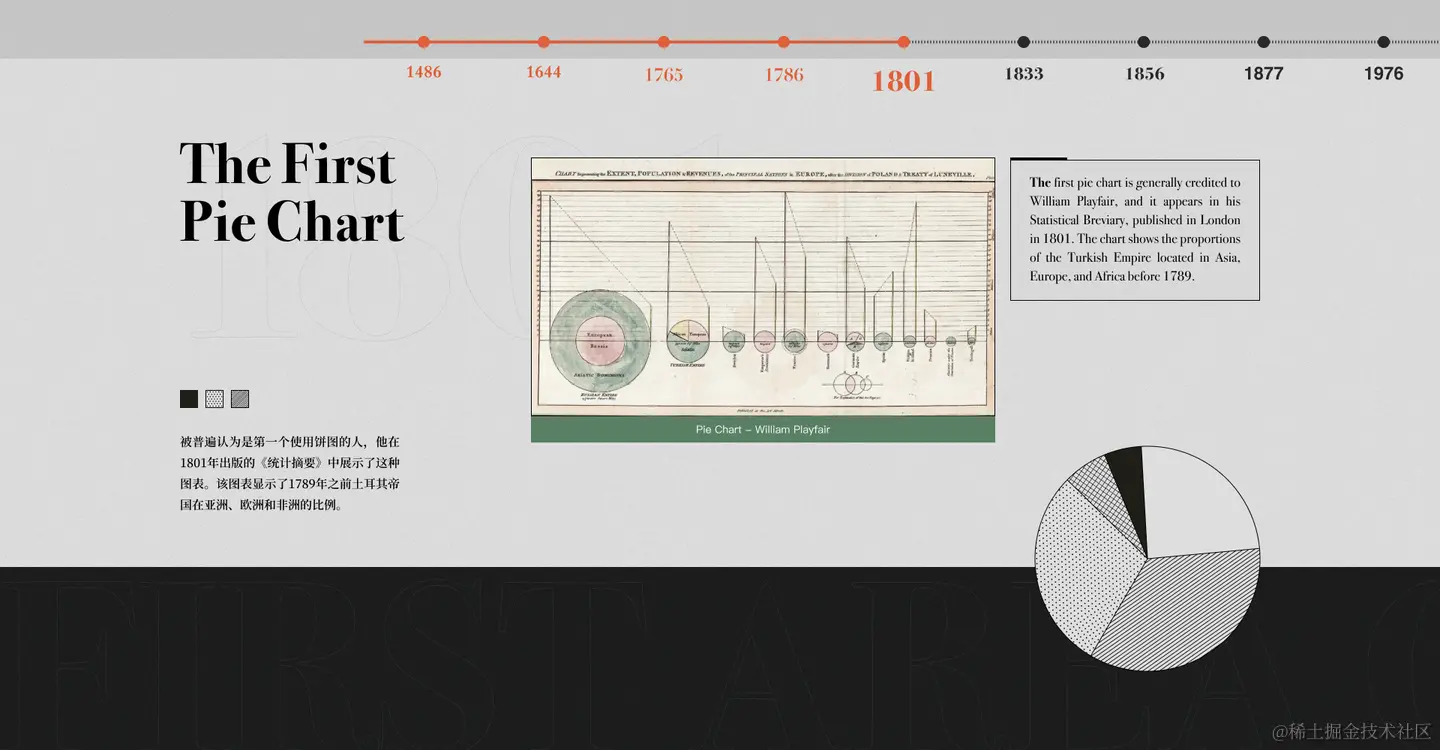Viewport: 1440px width, 750px height.
Task: Jump to the 1856 timeline dot
Action: (x=1144, y=42)
